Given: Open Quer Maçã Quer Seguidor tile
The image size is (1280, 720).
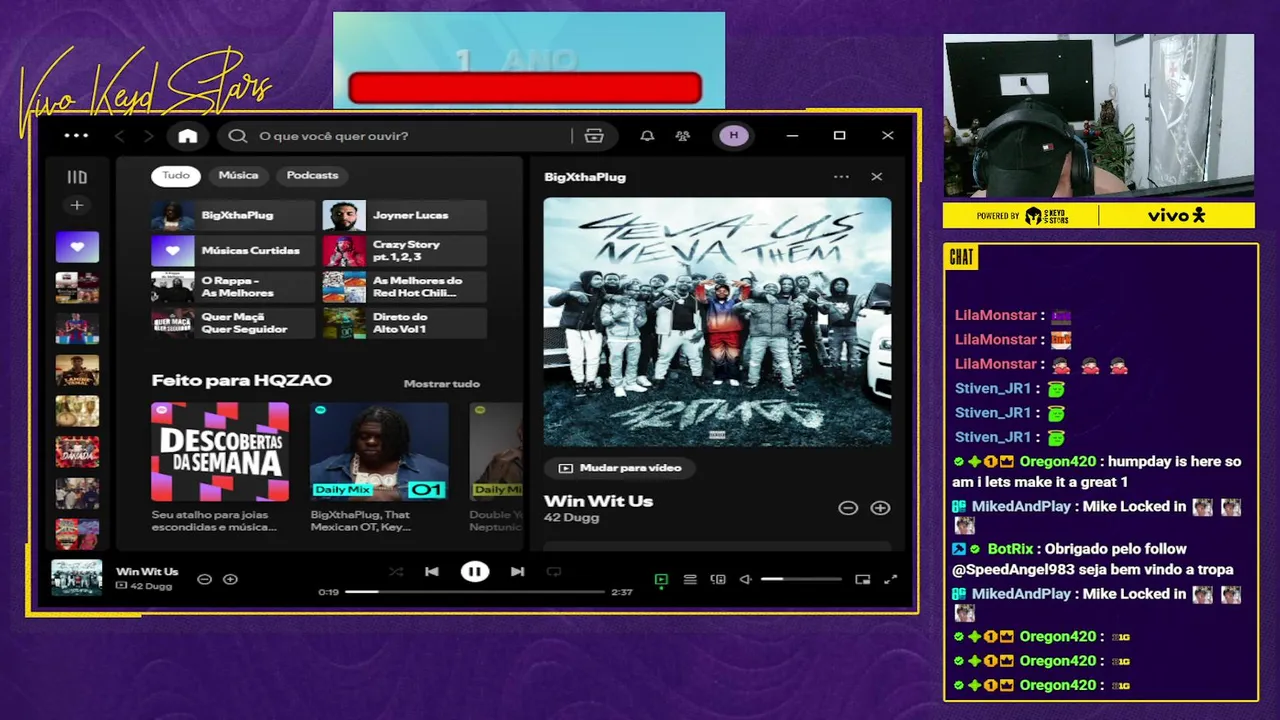Looking at the screenshot, I should [x=233, y=323].
